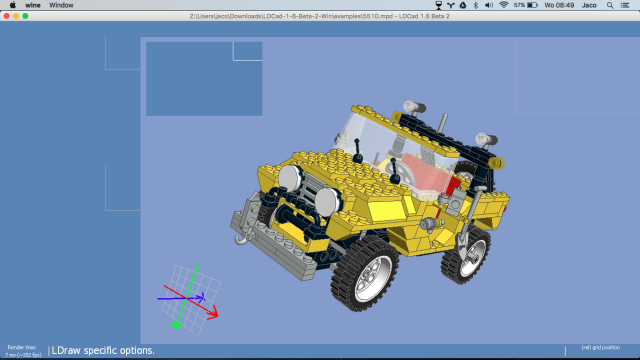The image size is (640, 360).
Task: Open the Jaco user menu
Action: 589,5
